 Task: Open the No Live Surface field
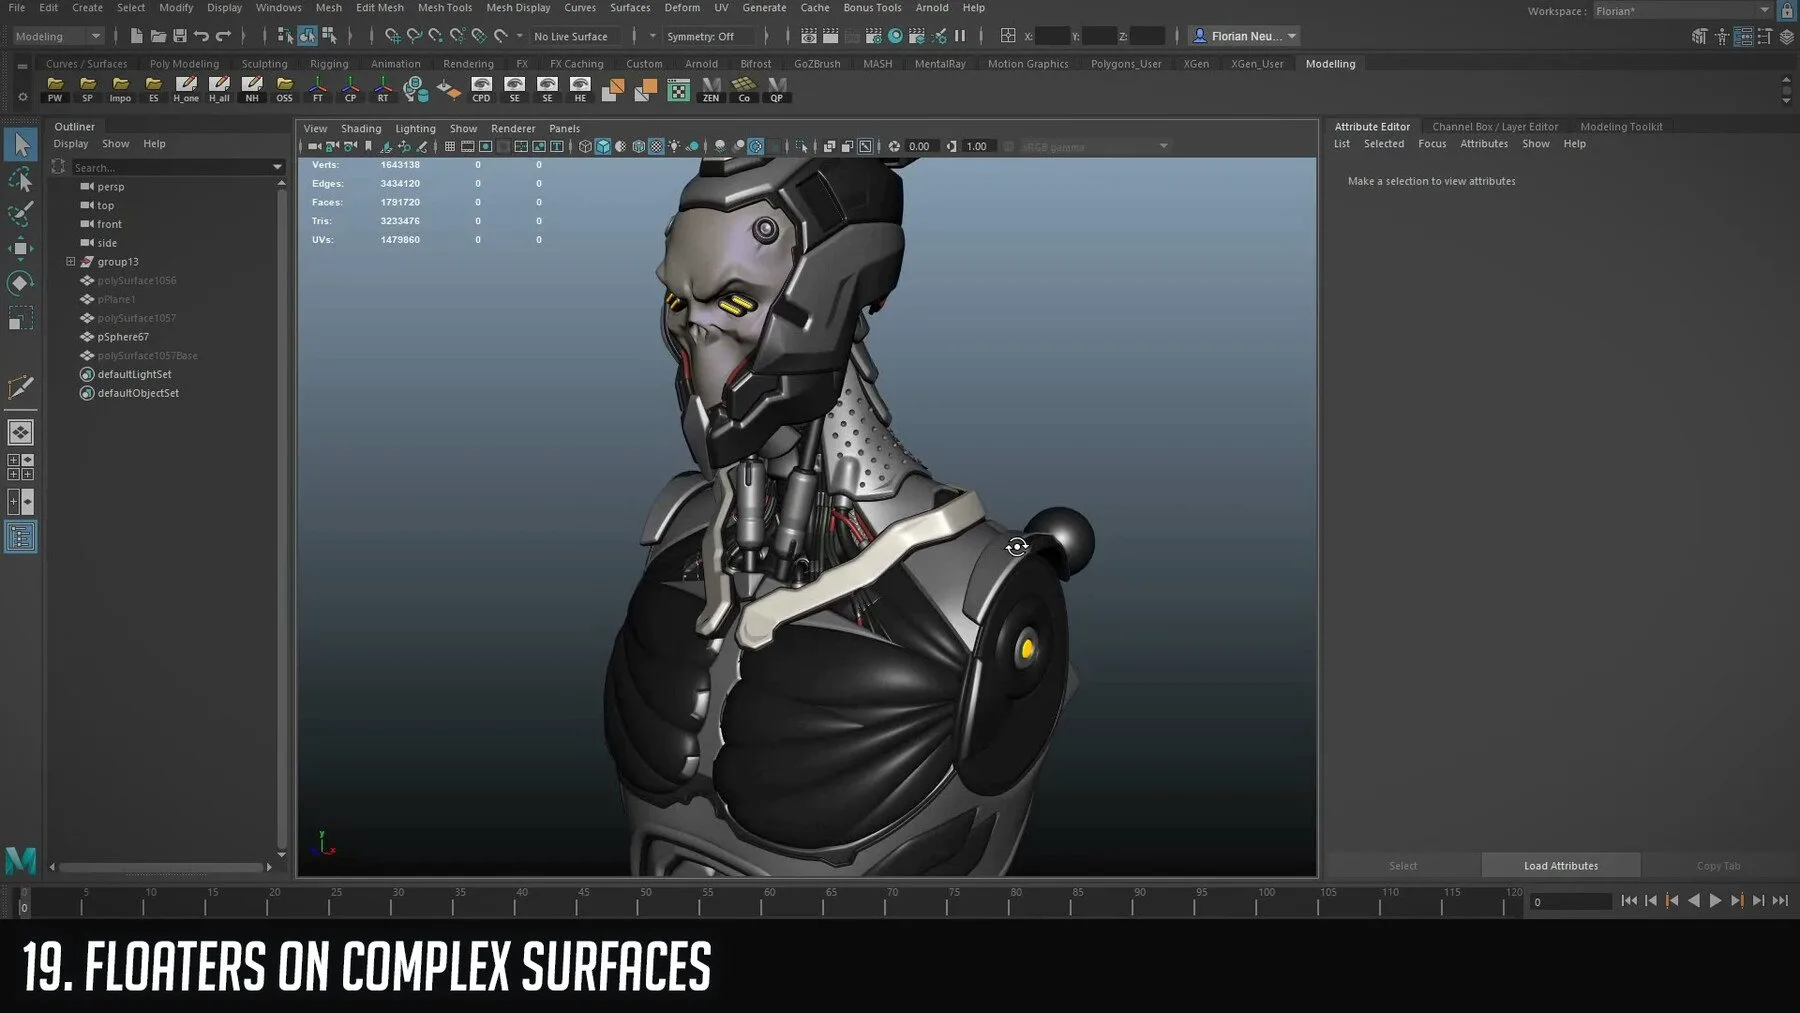575,36
